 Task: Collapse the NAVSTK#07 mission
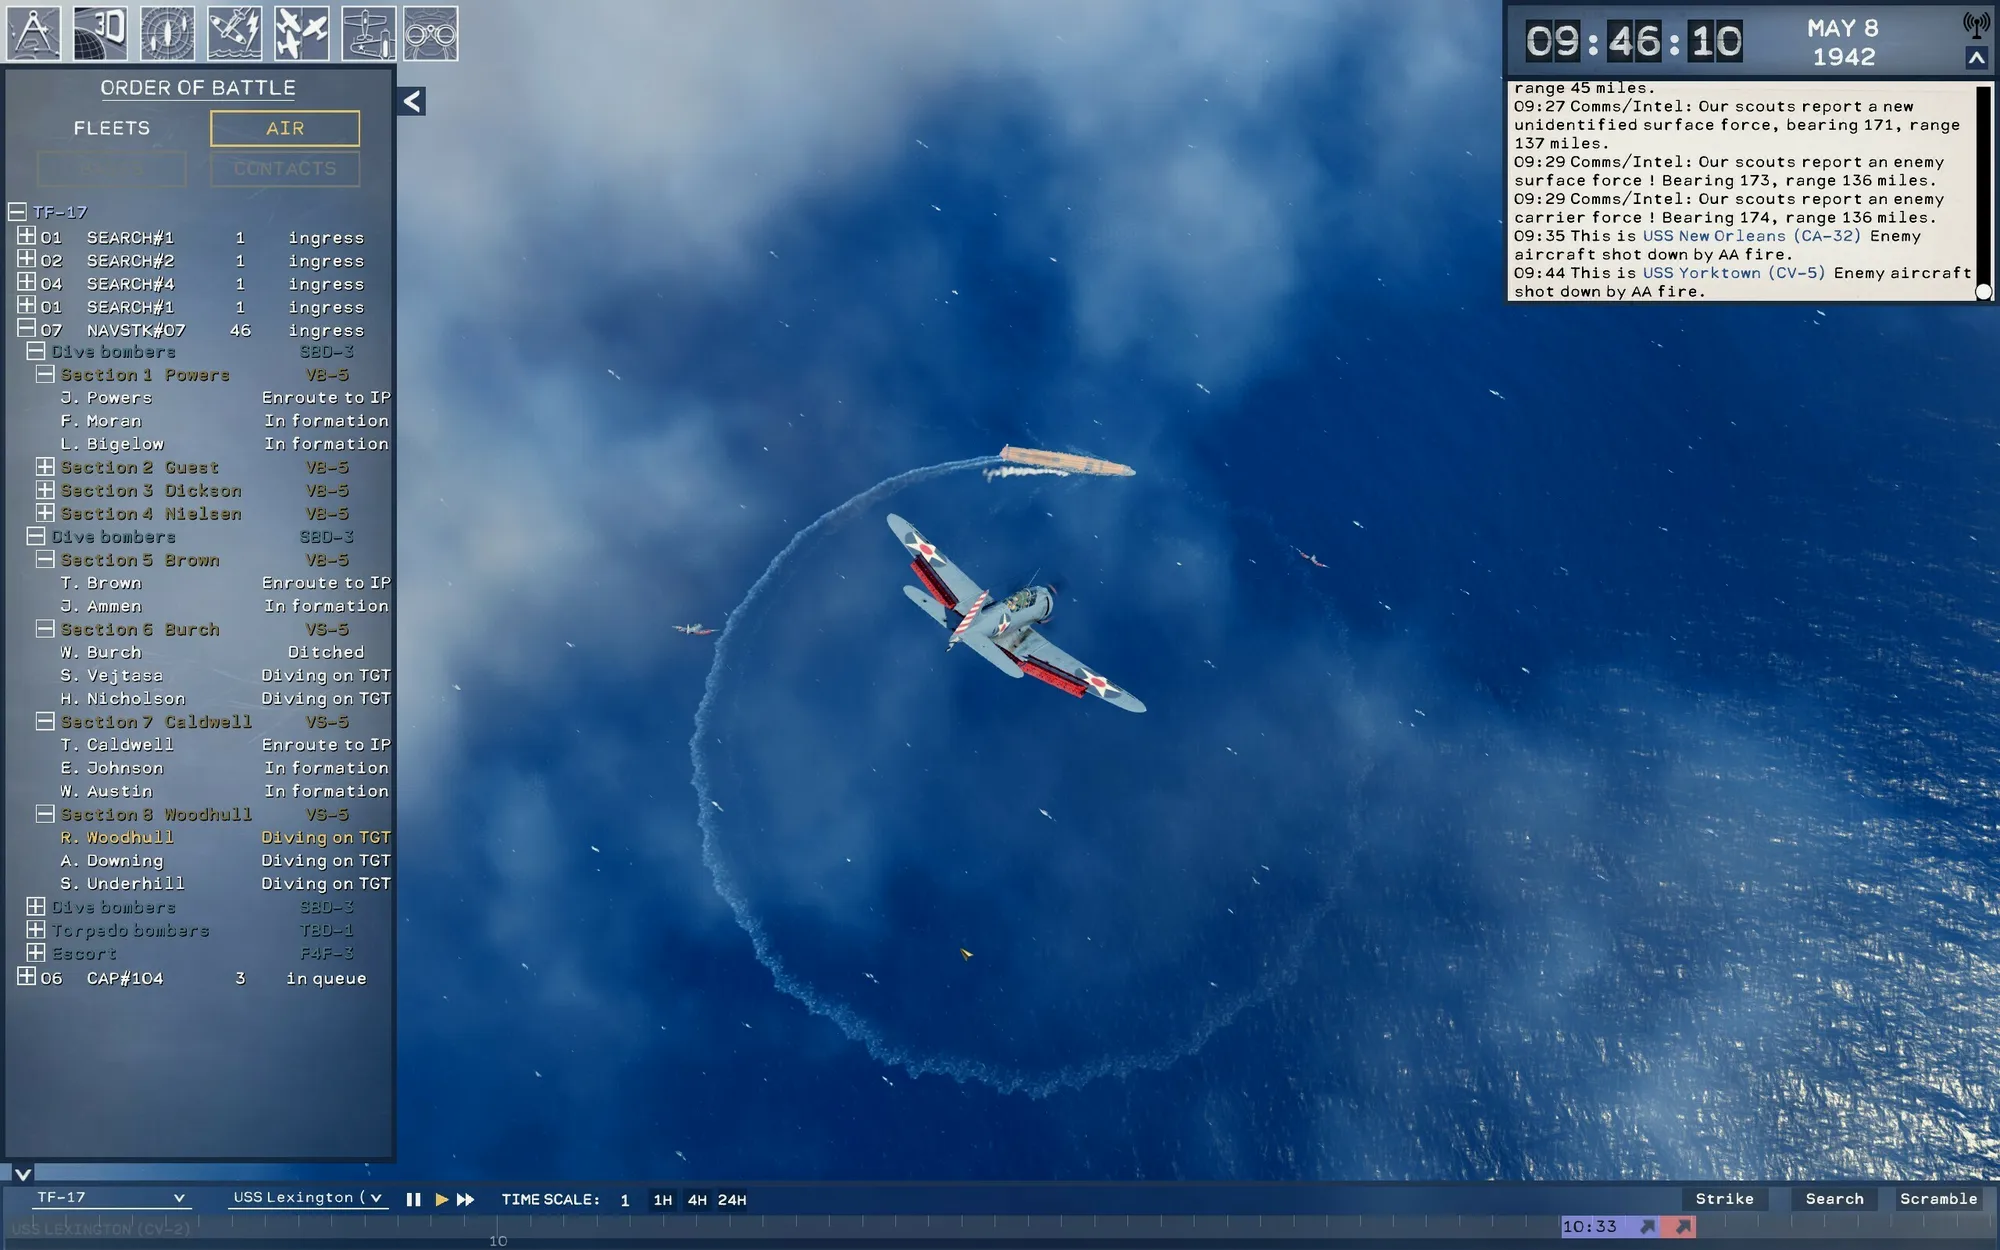pos(26,329)
